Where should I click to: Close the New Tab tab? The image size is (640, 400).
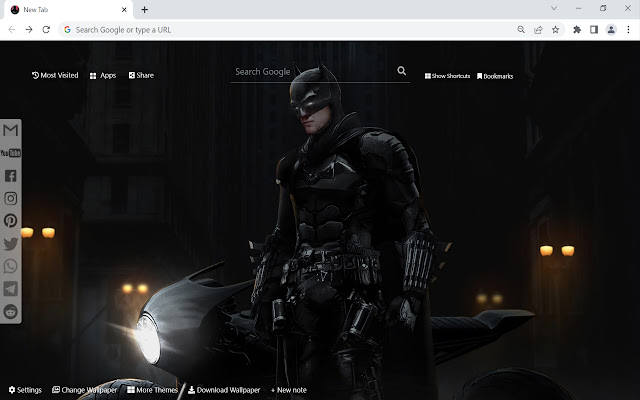pos(124,10)
